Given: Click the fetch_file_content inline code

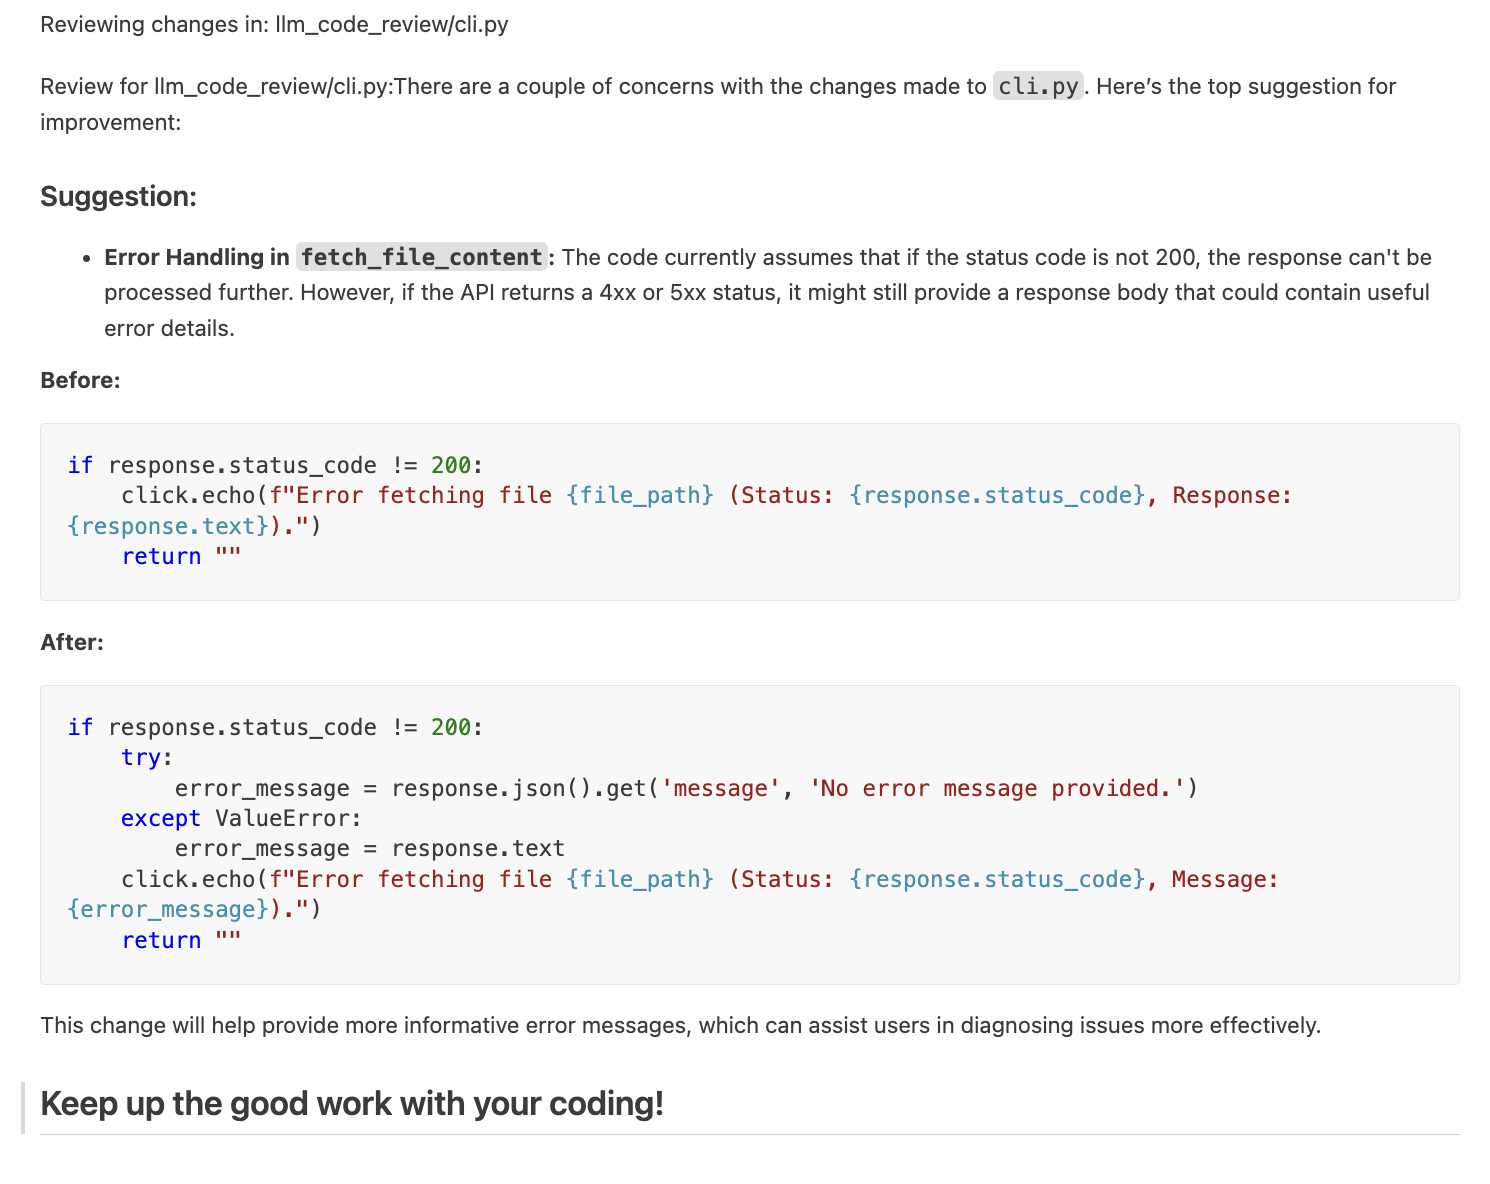Looking at the screenshot, I should click(421, 257).
